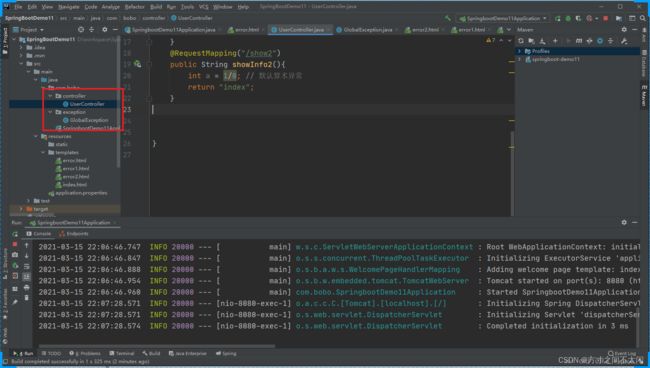
Task: Open Project view selector dropdown
Action: [x=28, y=29]
